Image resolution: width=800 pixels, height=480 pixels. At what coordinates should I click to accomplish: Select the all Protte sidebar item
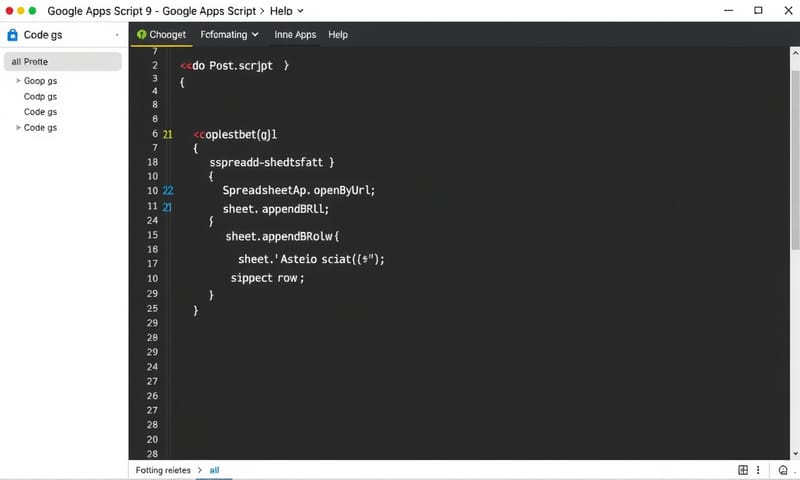click(x=63, y=62)
